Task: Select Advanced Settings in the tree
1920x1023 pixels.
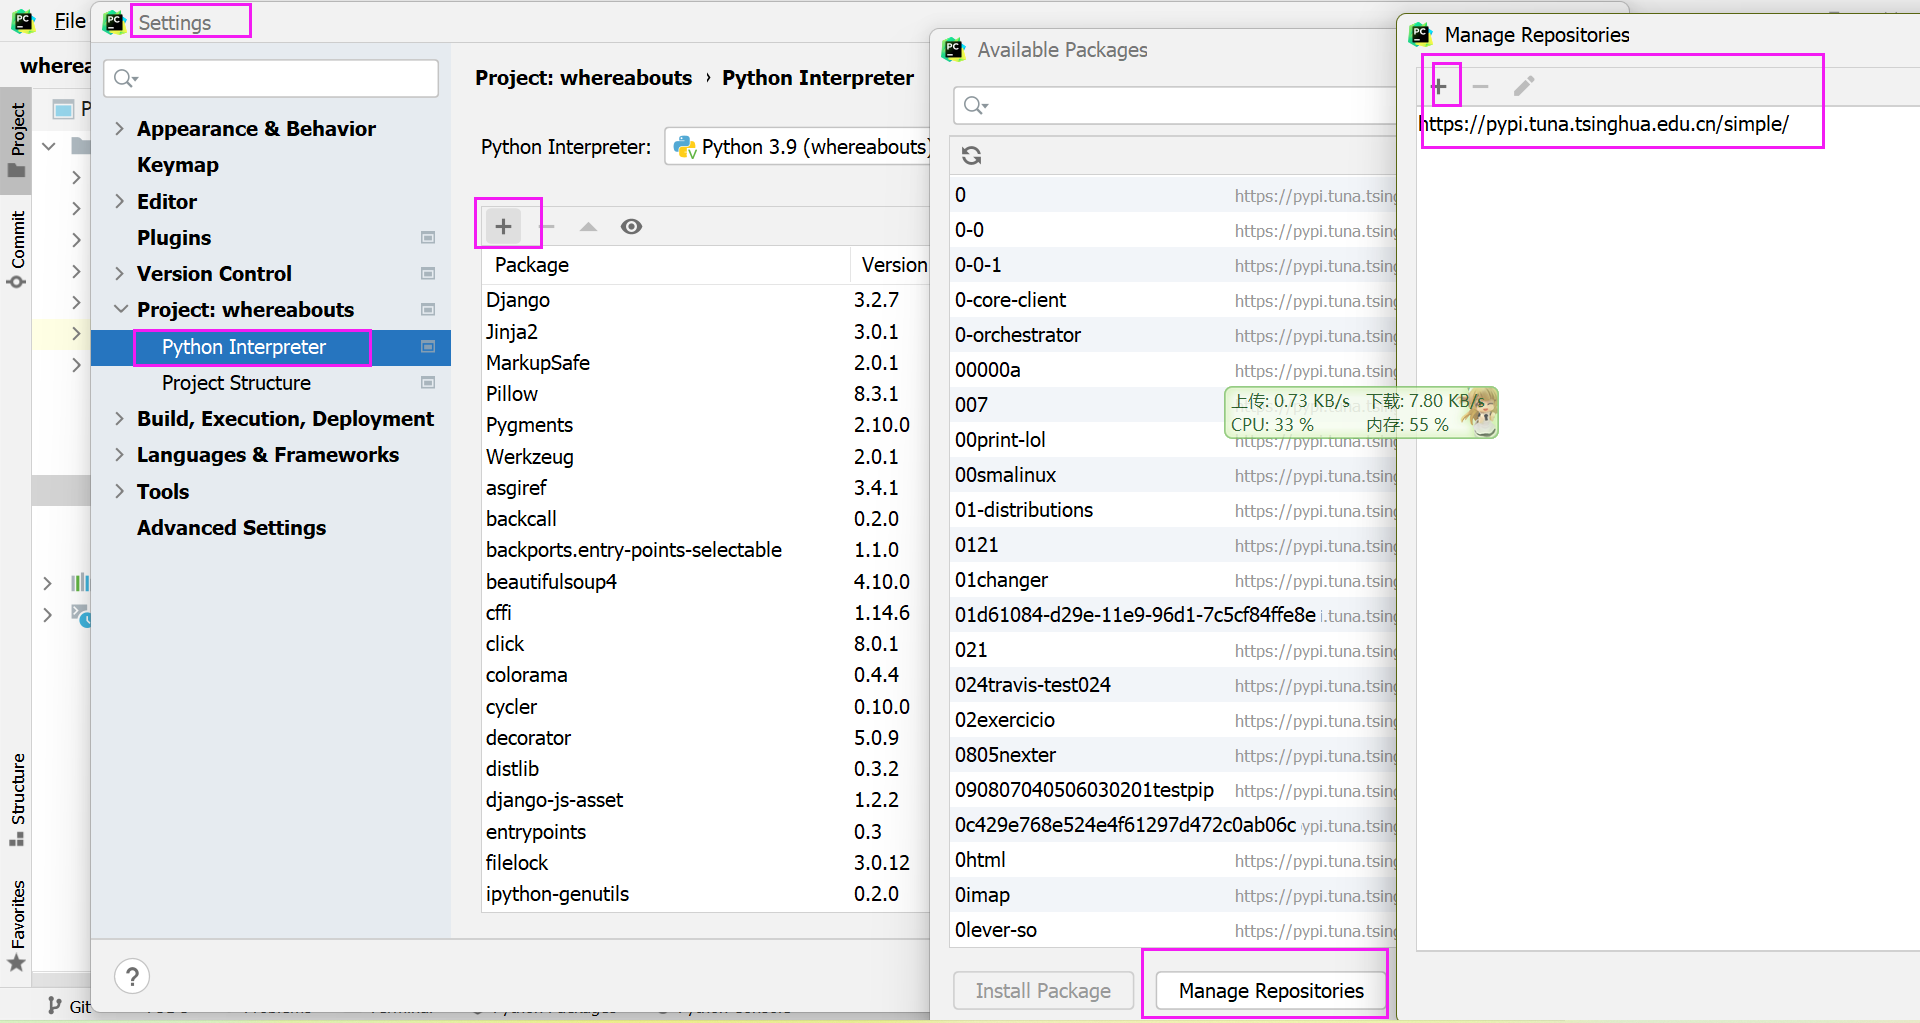Action: [x=231, y=528]
